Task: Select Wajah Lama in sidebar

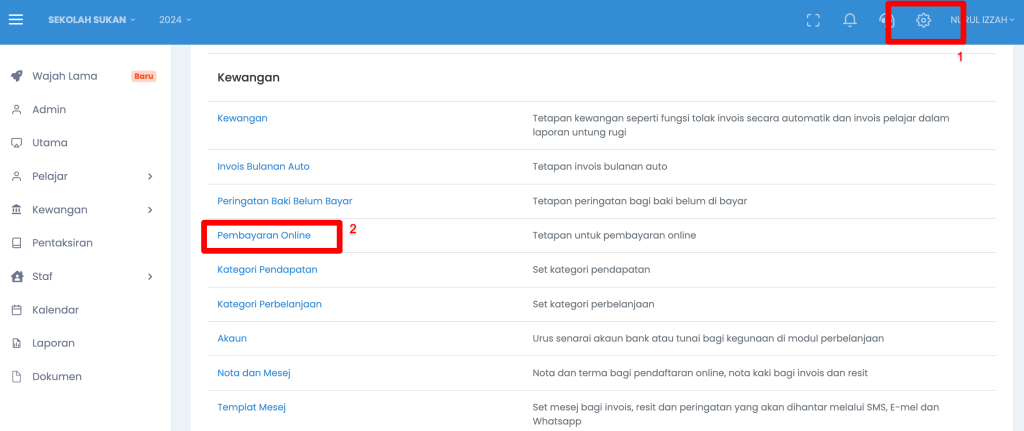Action: 65,76
